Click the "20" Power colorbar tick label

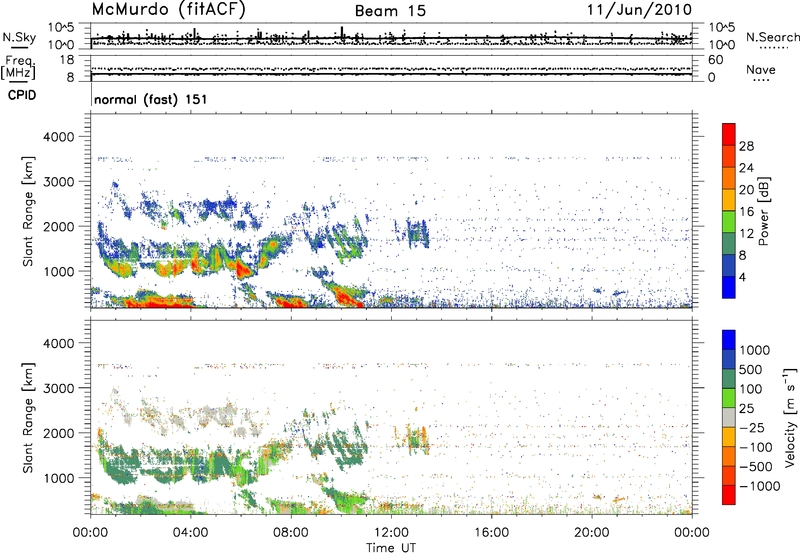tap(746, 190)
